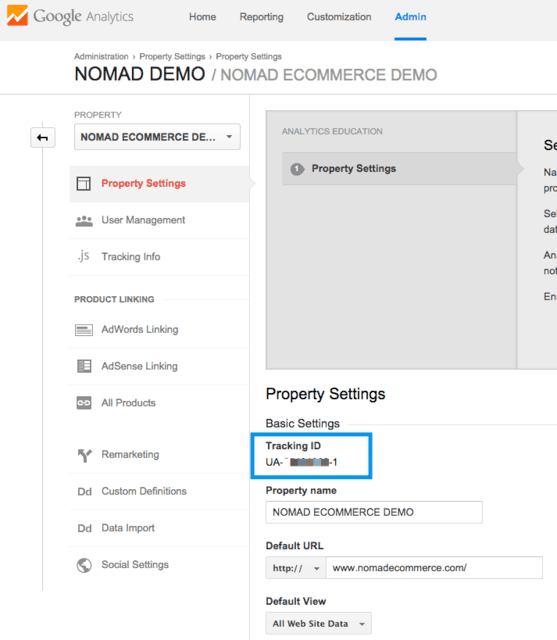Click the ANALYTICS EDUCATION label
The height and width of the screenshot is (640, 557).
click(332, 131)
